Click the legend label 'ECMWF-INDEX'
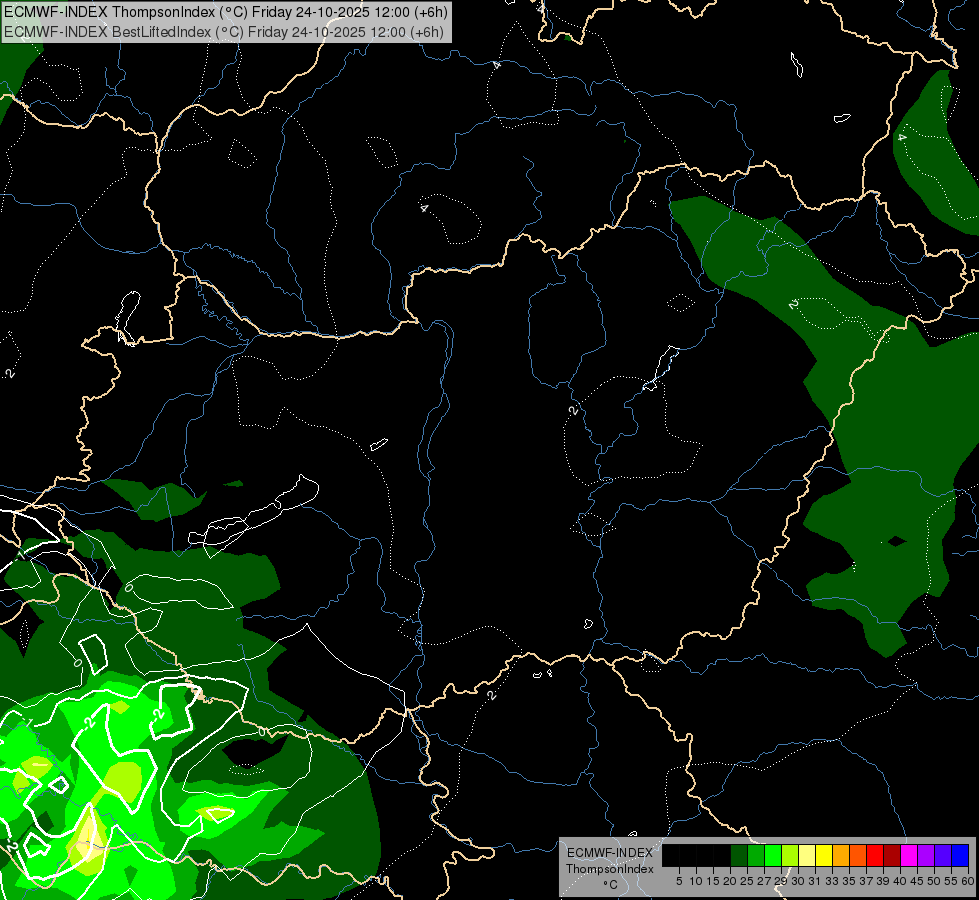 pyautogui.click(x=610, y=853)
